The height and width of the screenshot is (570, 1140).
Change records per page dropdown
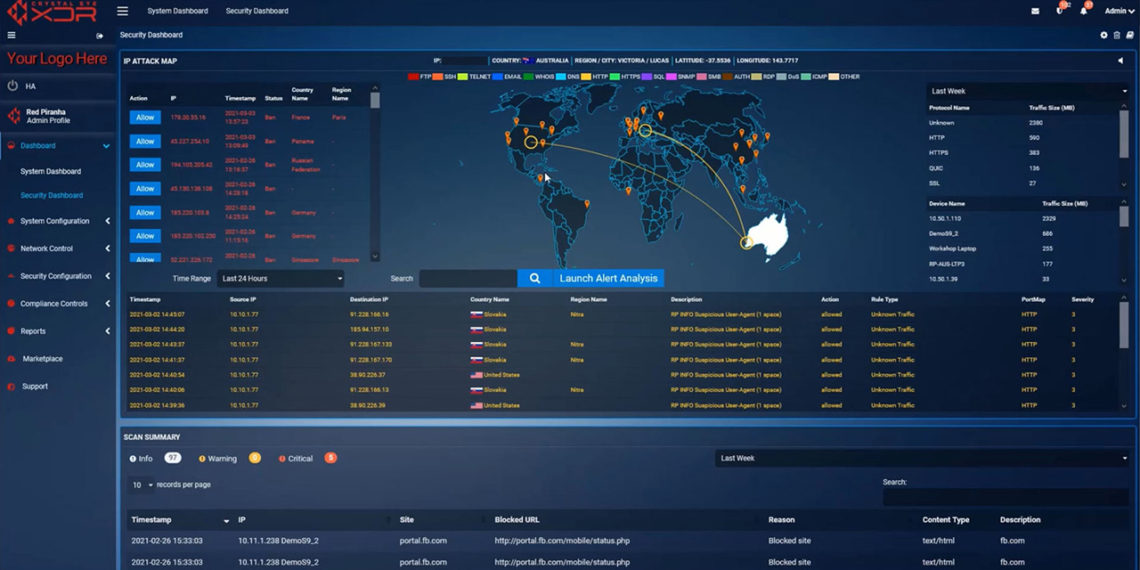click(x=141, y=485)
